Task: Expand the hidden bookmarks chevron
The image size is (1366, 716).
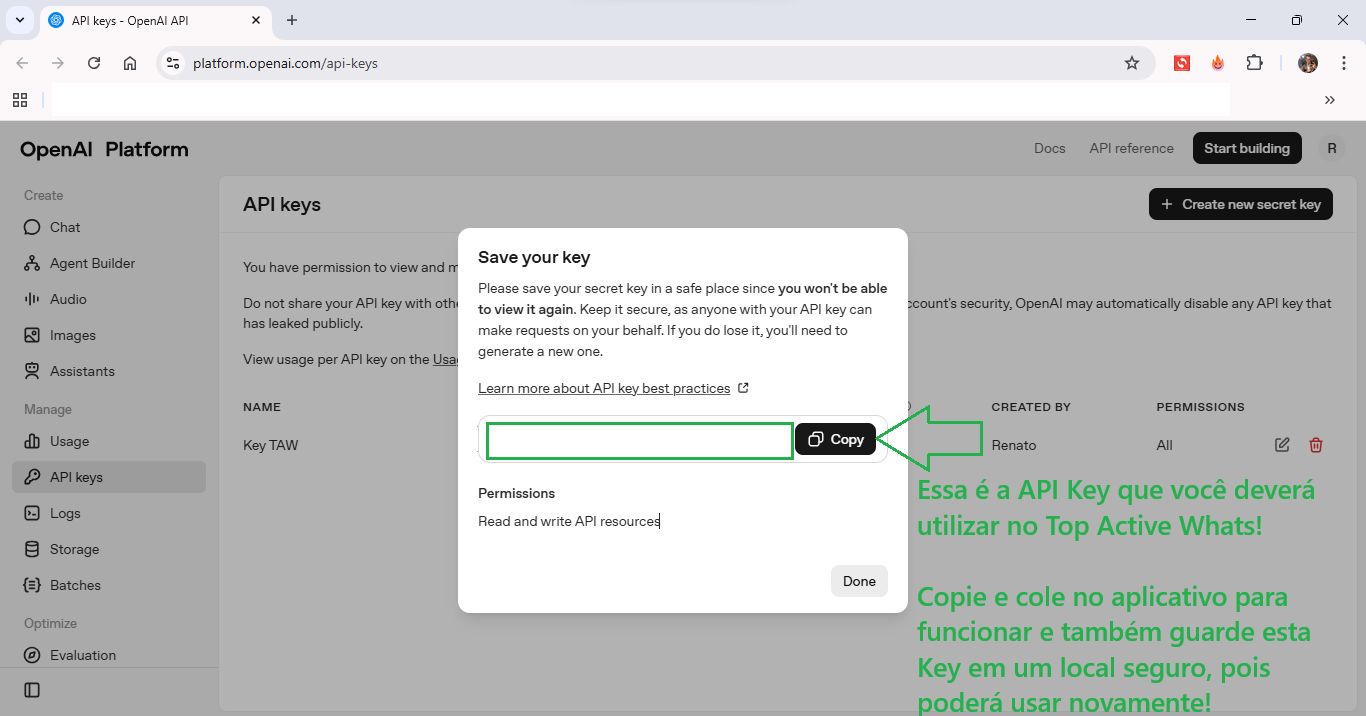Action: click(1329, 100)
